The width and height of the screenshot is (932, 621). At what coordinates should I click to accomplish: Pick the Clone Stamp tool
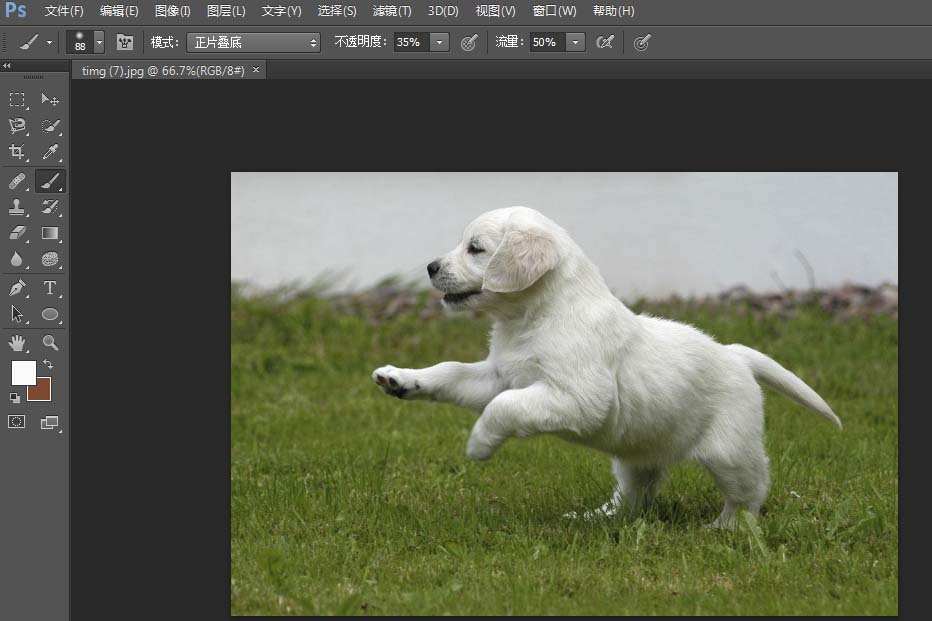point(16,208)
